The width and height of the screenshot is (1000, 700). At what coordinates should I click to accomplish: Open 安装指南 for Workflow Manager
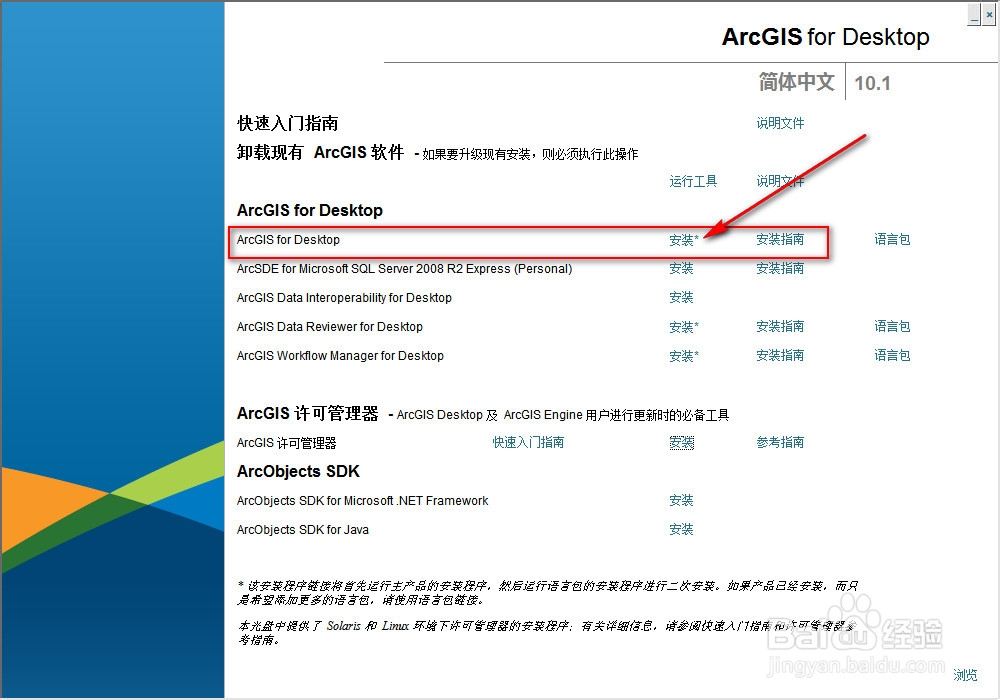(780, 356)
